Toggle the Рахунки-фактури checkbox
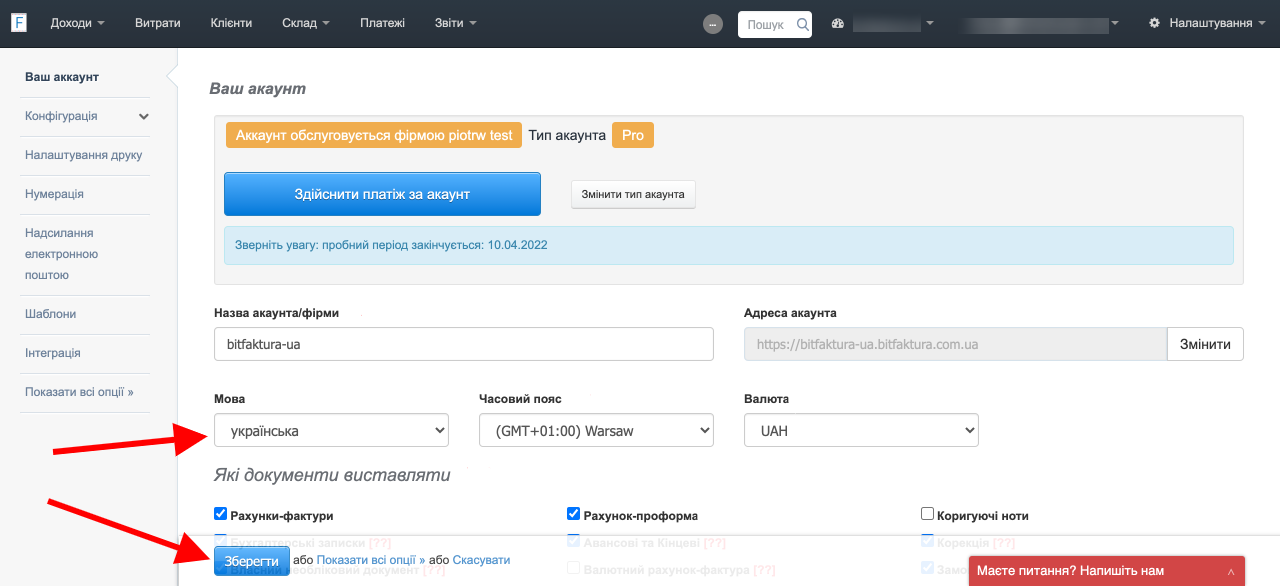 [x=221, y=515]
